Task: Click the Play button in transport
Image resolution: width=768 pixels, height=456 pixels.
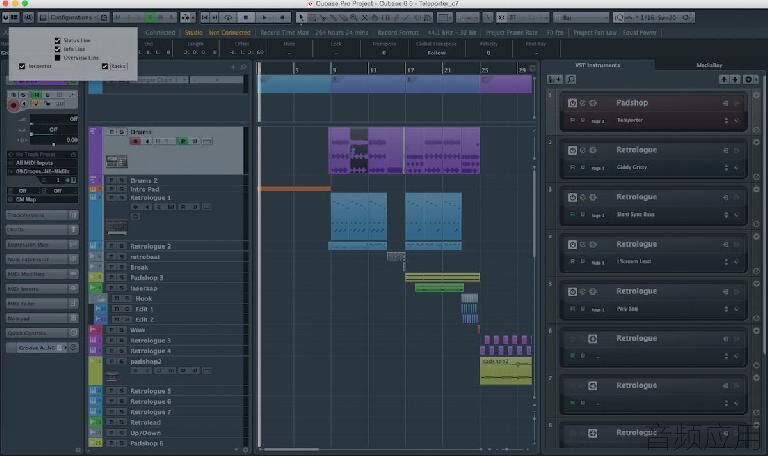Action: tap(264, 18)
